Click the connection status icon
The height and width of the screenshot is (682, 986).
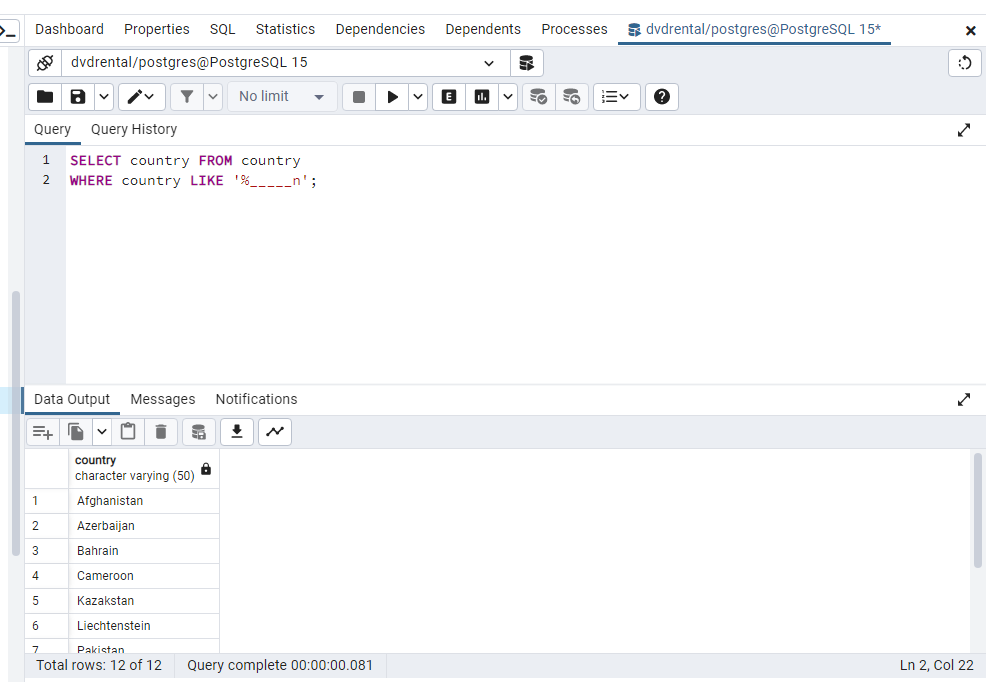[45, 63]
